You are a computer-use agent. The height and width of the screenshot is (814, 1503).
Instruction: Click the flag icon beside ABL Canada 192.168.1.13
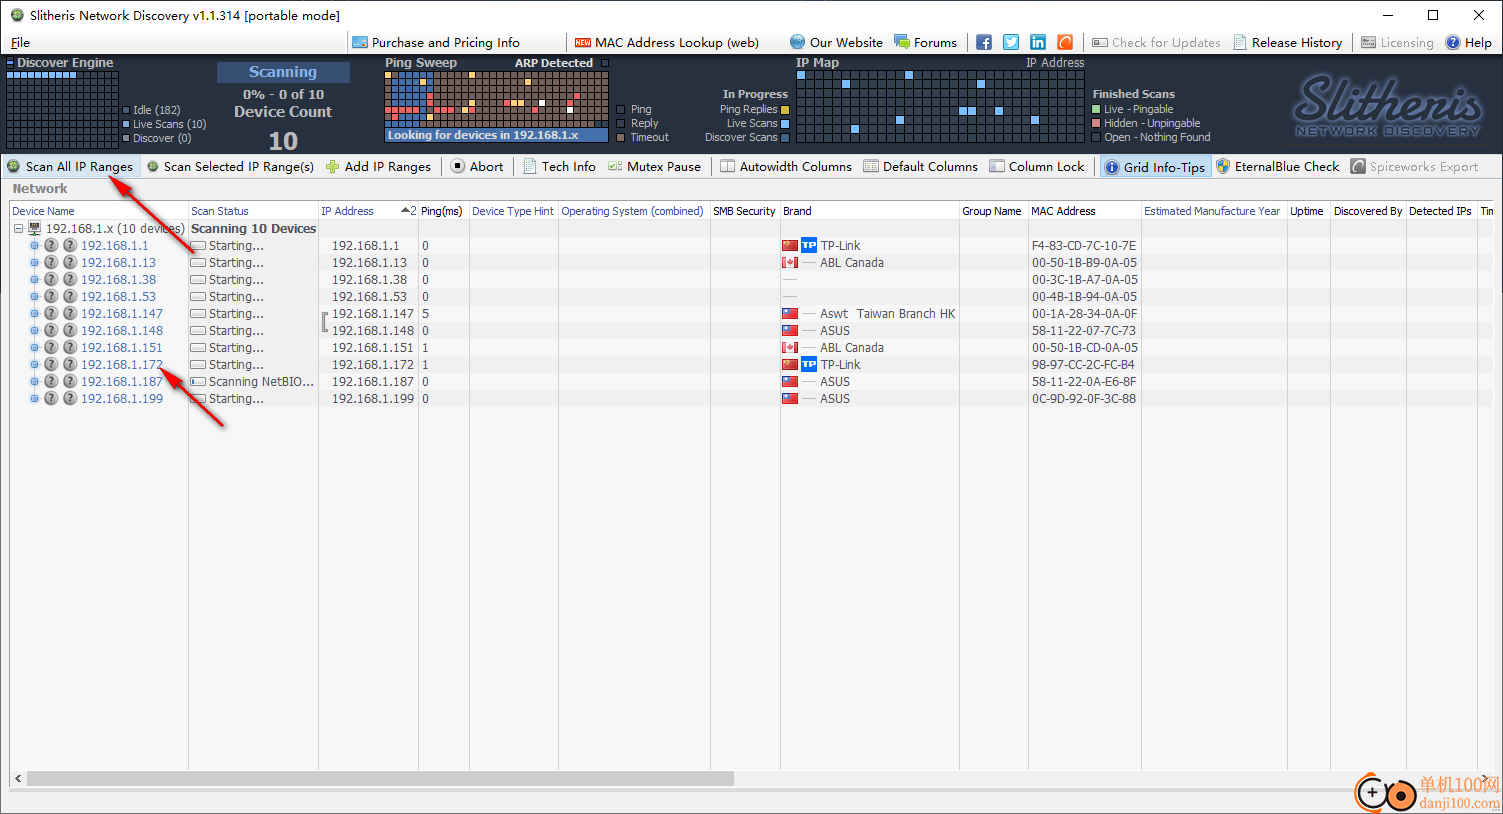coord(790,263)
